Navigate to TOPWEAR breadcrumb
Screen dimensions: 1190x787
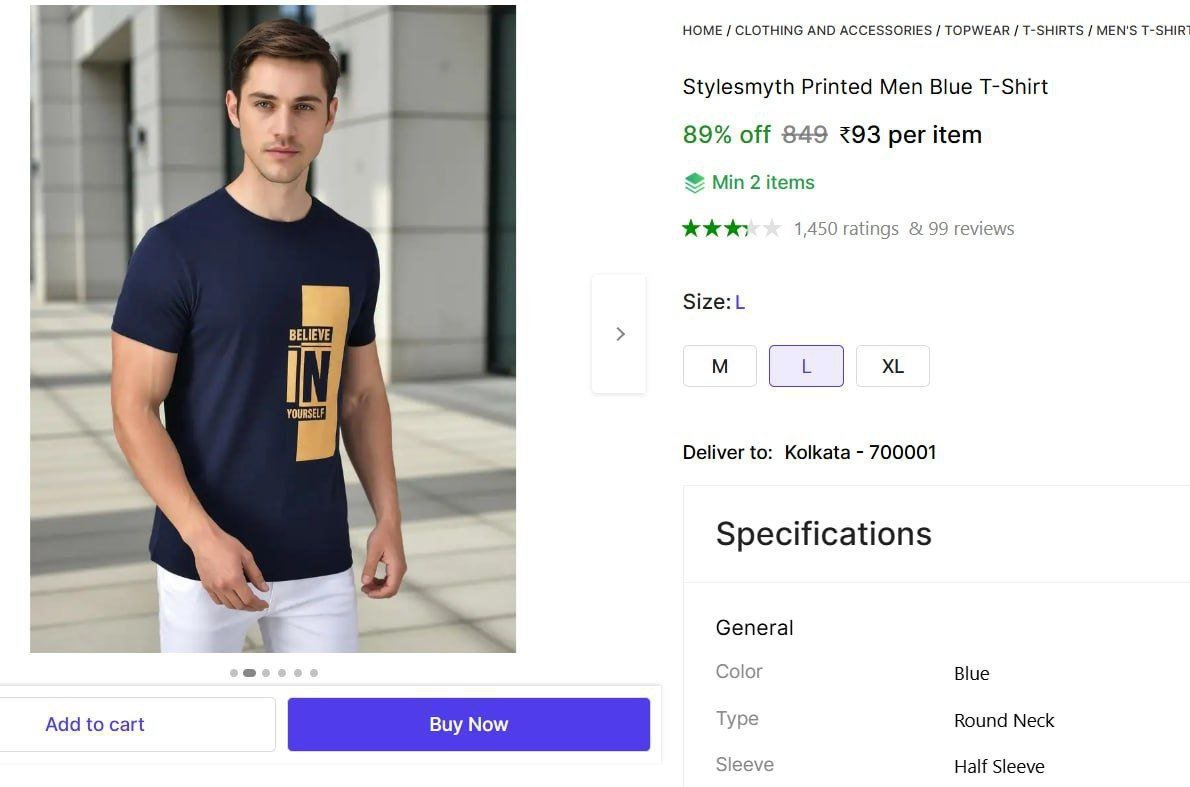977,31
